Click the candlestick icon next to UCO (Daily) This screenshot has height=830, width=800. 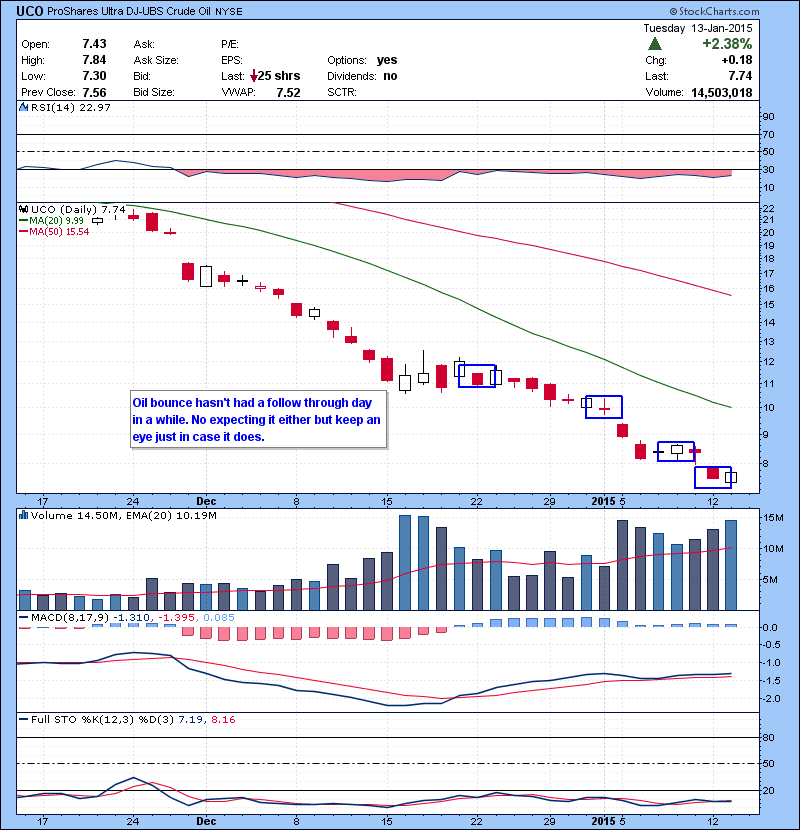[x=23, y=209]
